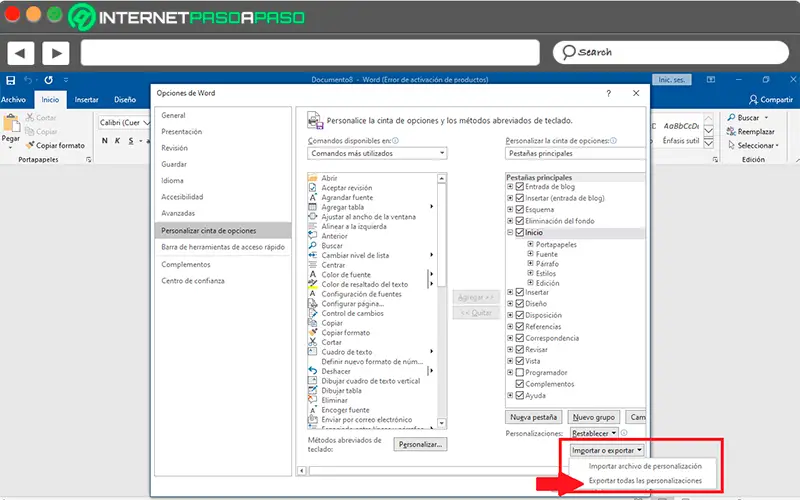Toggle bold N button in ribbon
The image size is (800, 500).
(x=105, y=141)
